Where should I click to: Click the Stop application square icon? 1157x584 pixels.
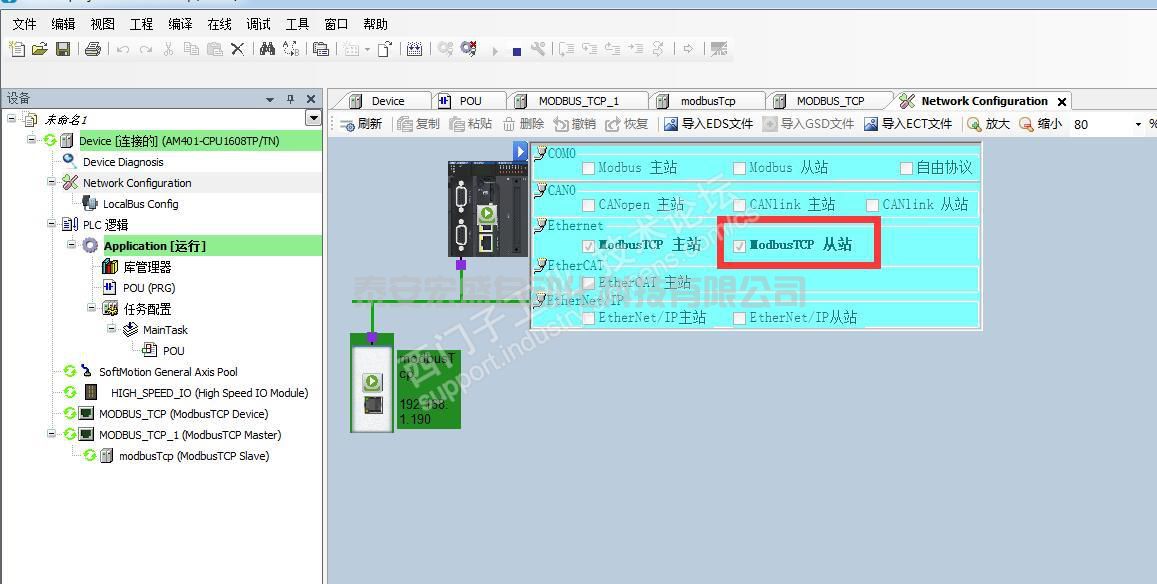pyautogui.click(x=516, y=51)
